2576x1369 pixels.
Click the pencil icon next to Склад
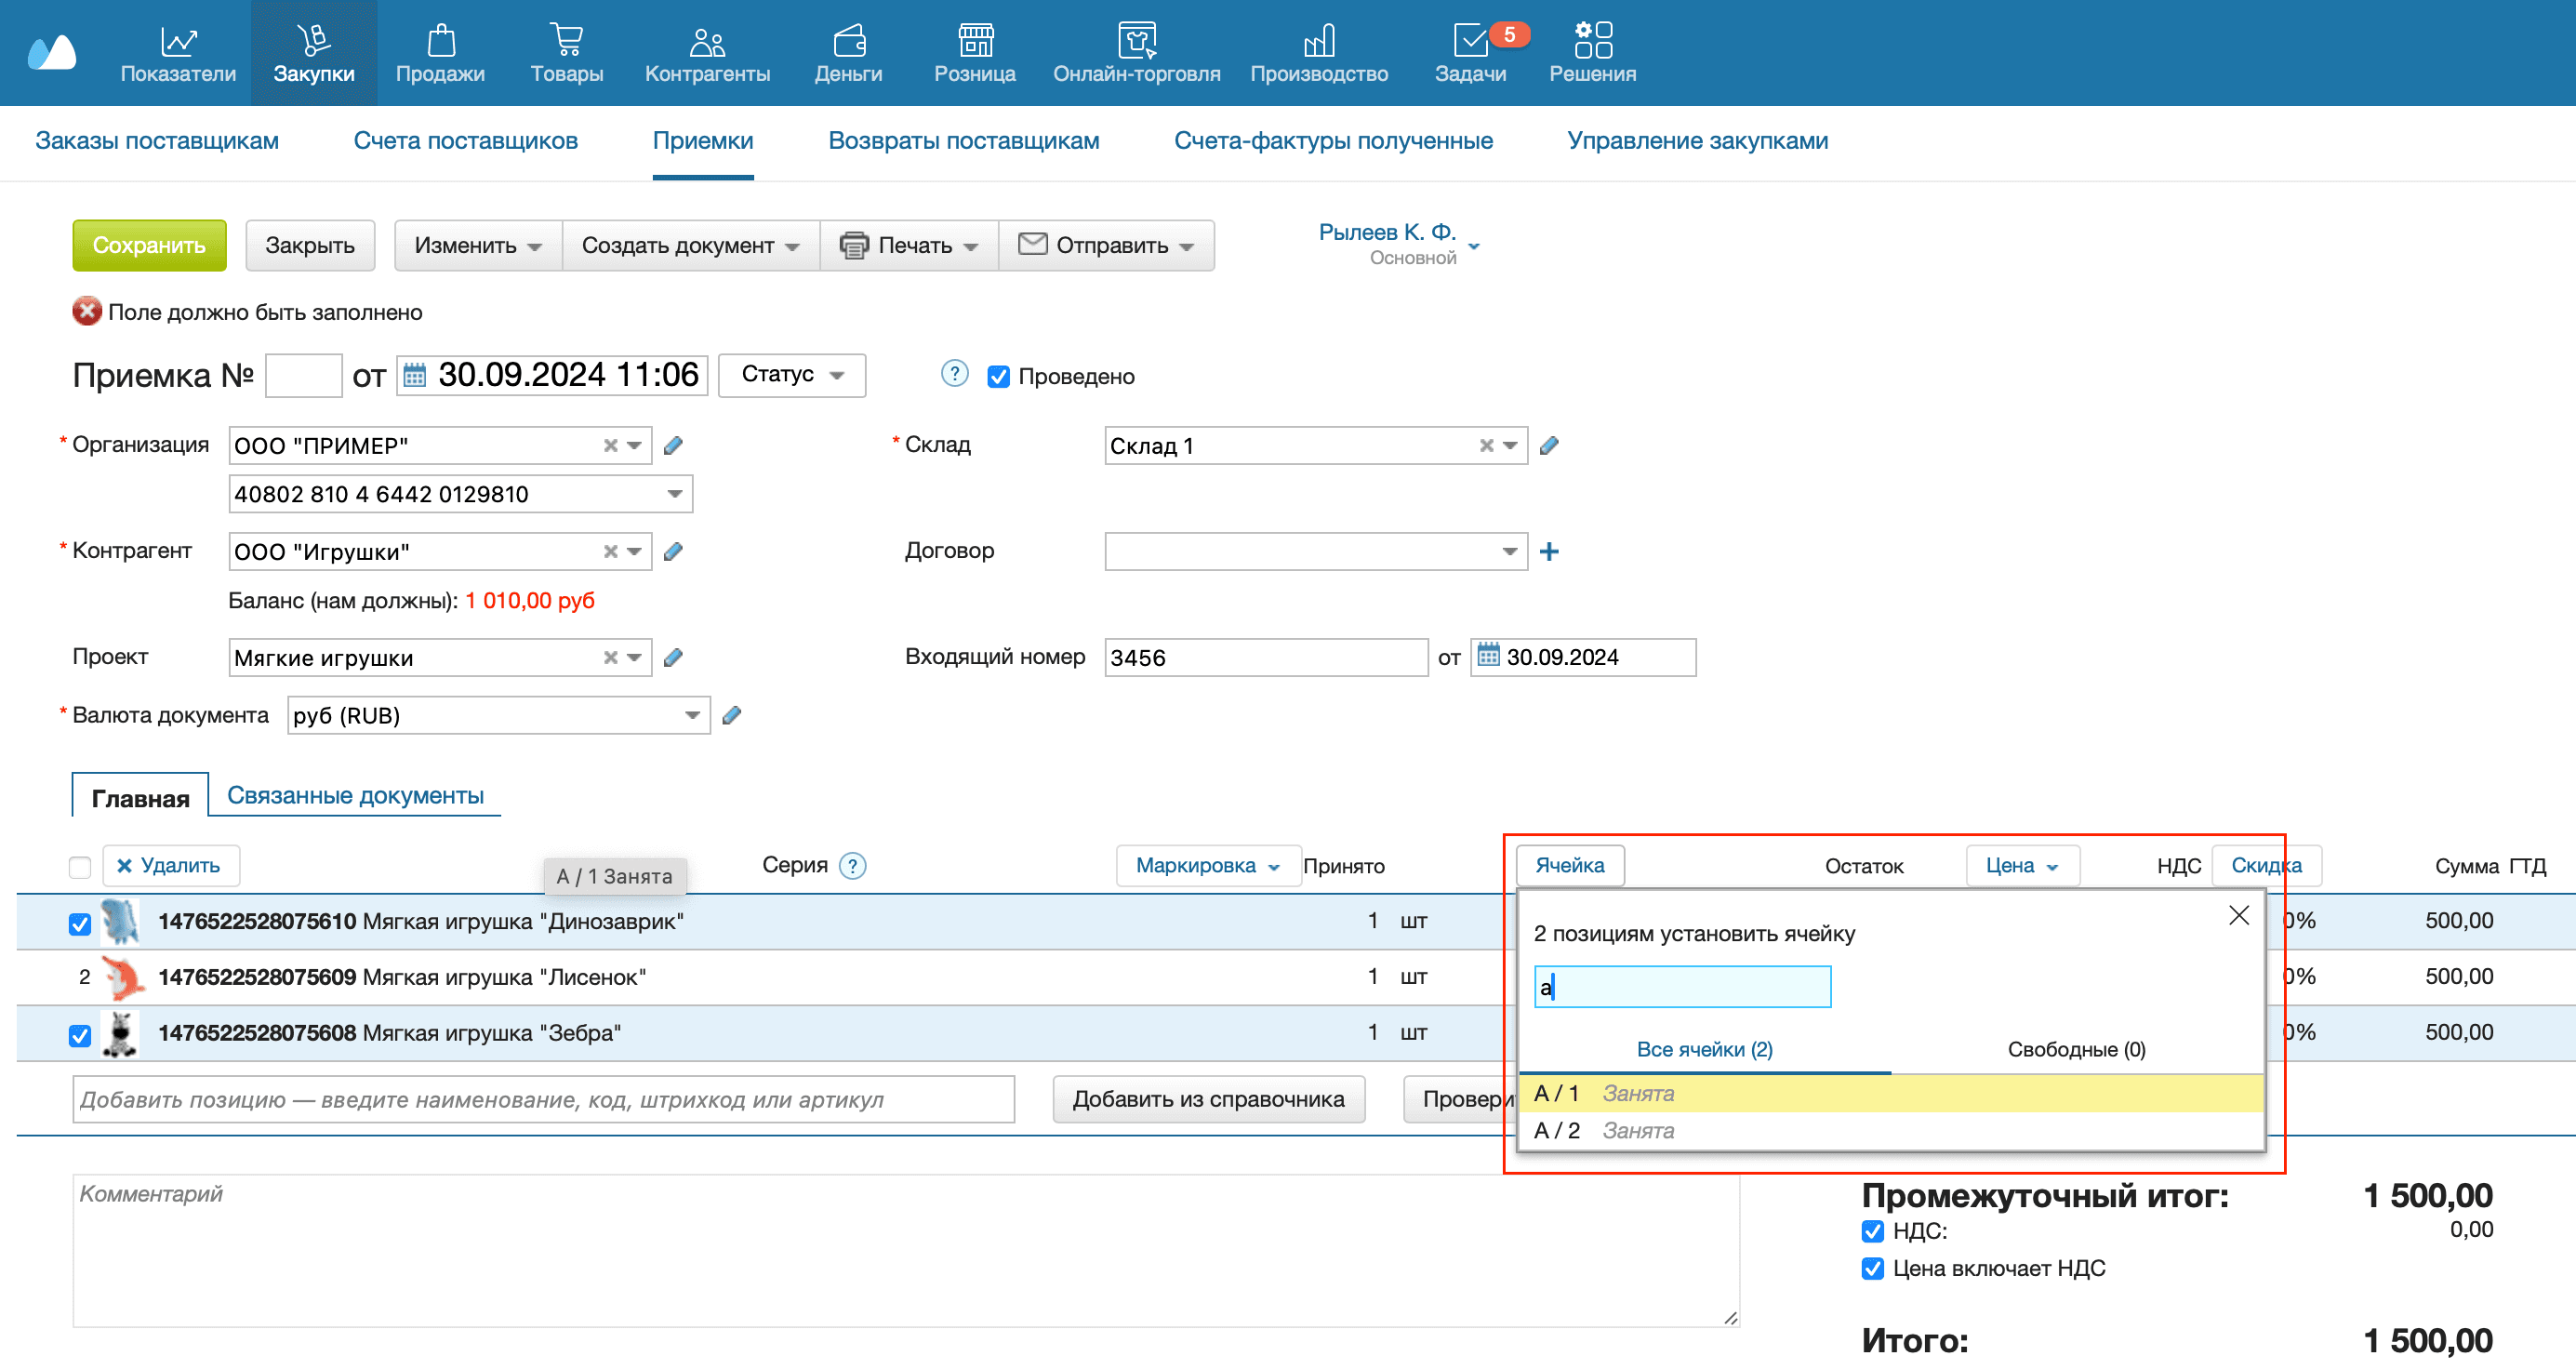pos(1549,446)
